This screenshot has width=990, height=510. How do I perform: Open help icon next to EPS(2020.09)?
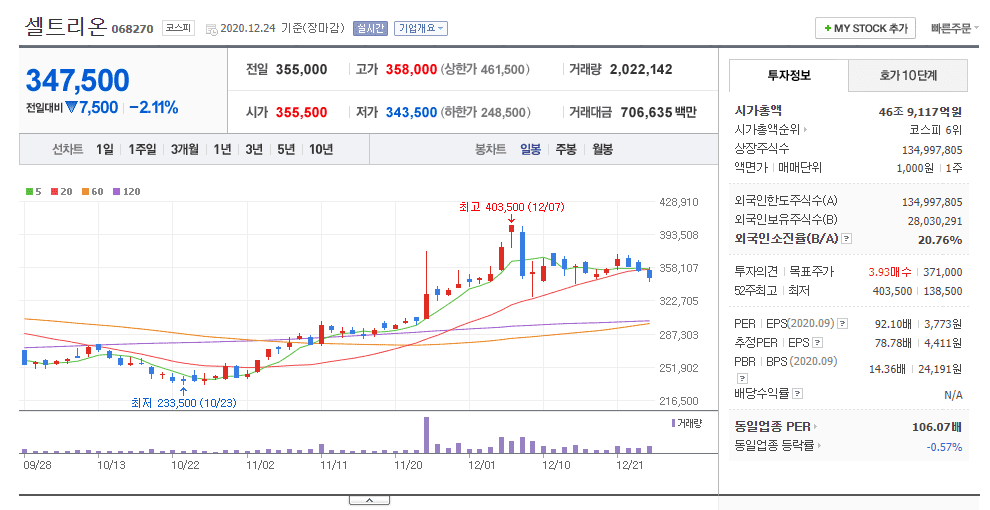(x=842, y=324)
